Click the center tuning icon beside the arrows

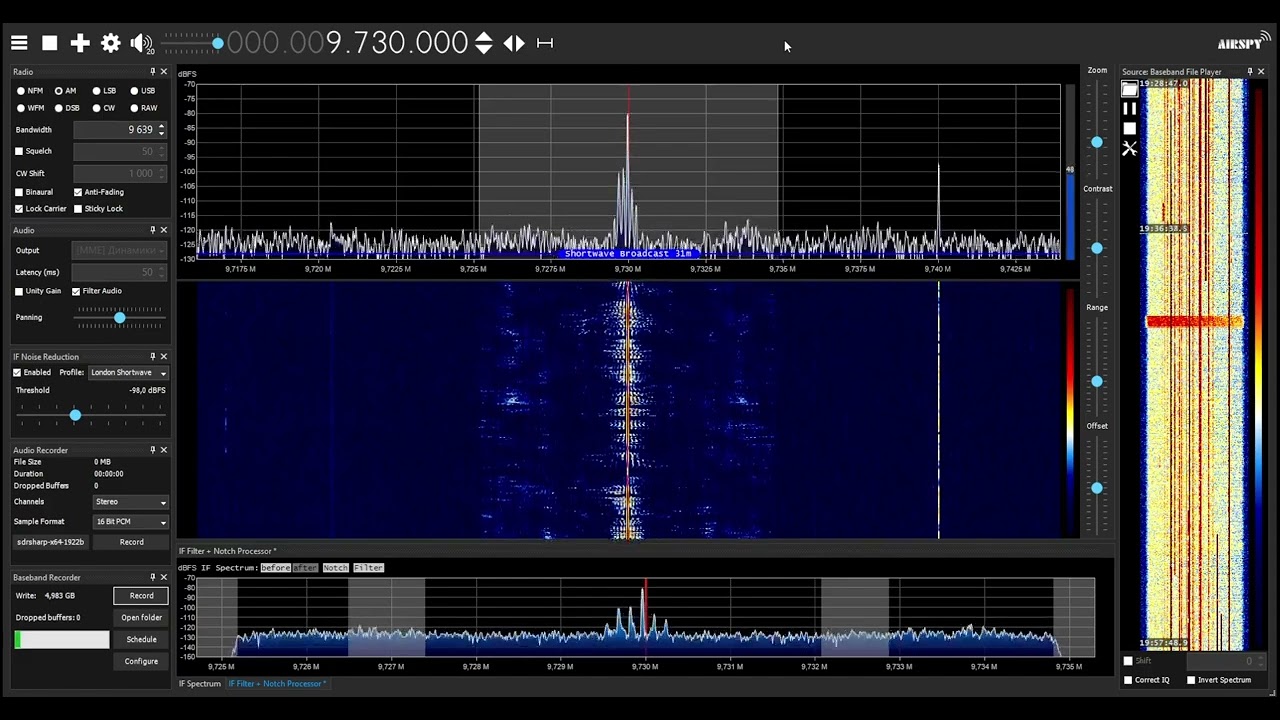[x=545, y=43]
